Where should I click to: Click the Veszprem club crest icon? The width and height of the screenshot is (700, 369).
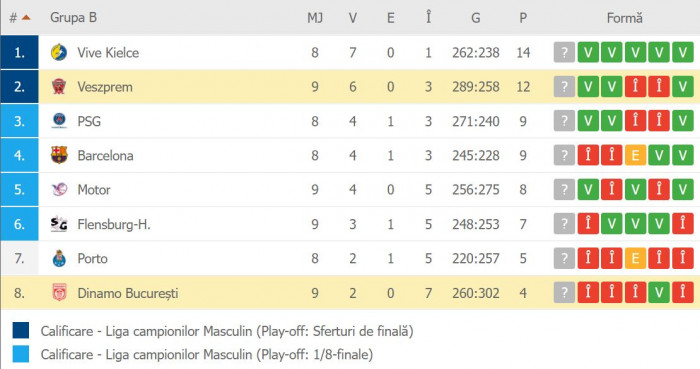[x=59, y=87]
